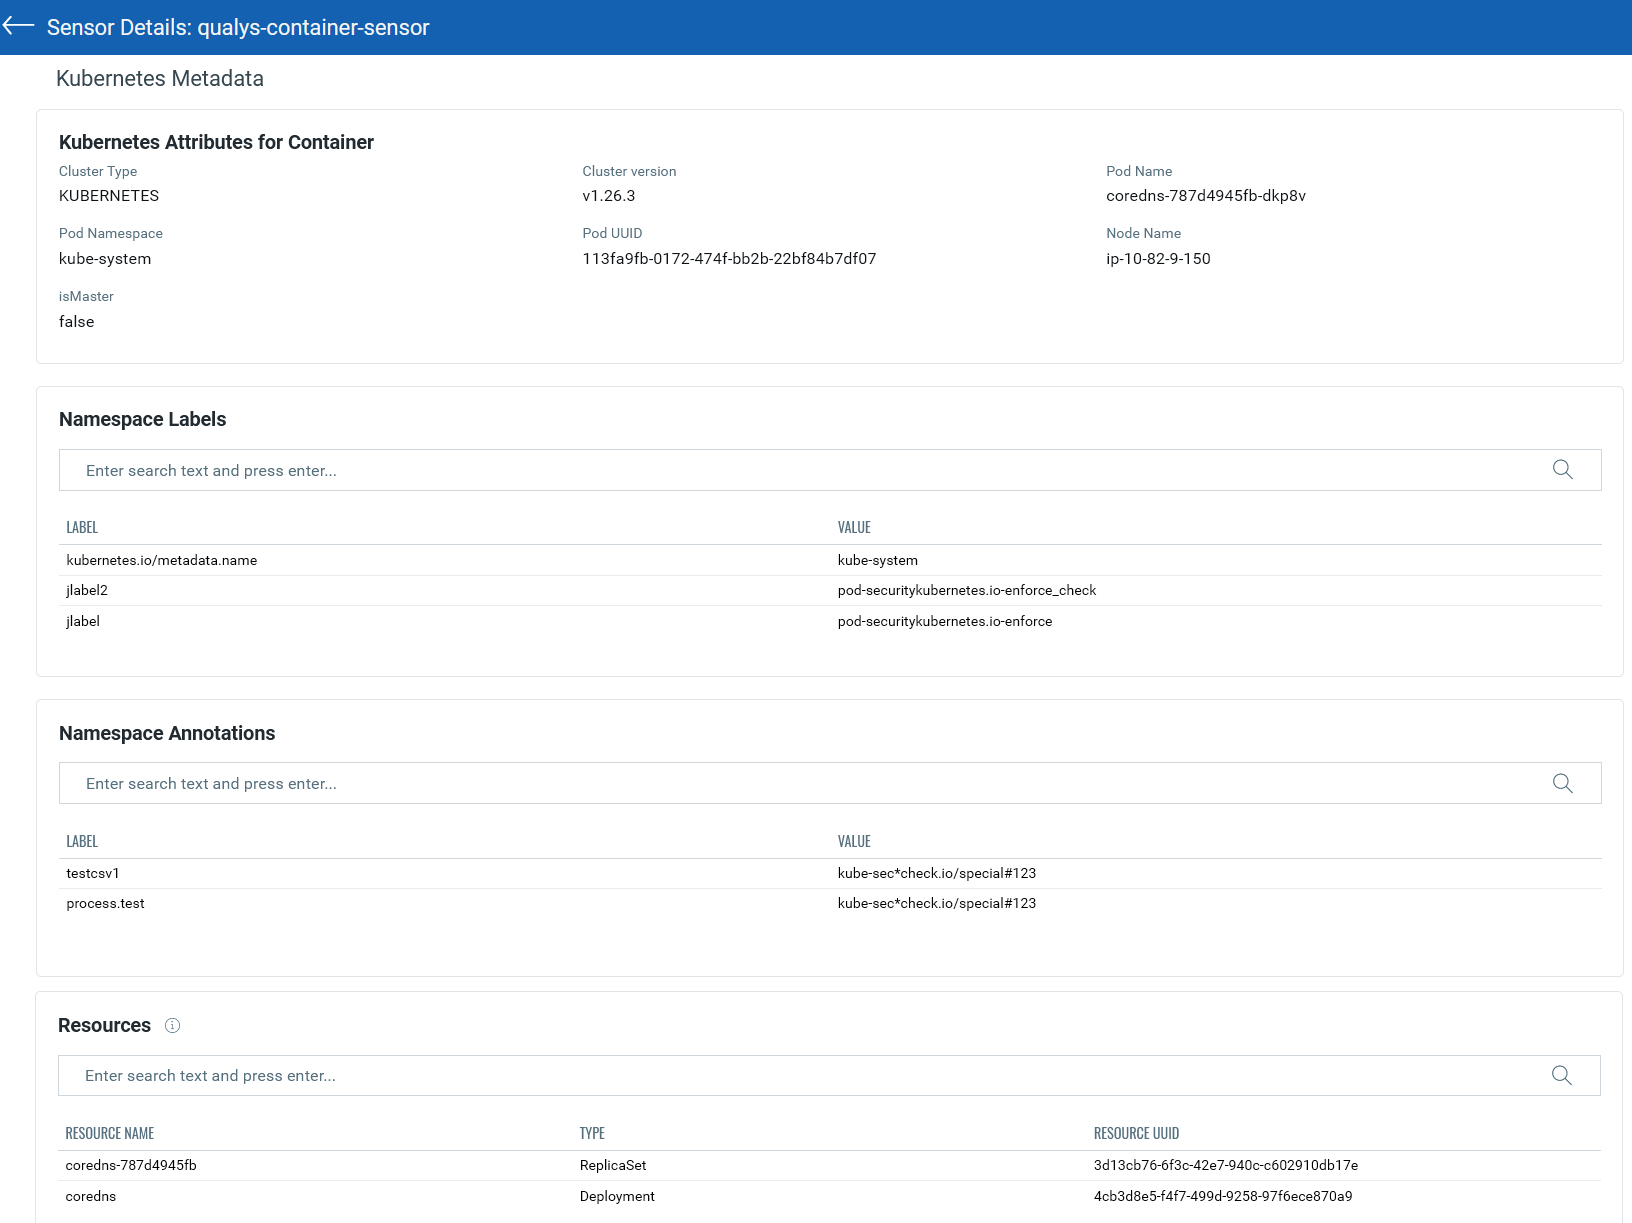Click the RESOURCE UUID column header

1136,1133
